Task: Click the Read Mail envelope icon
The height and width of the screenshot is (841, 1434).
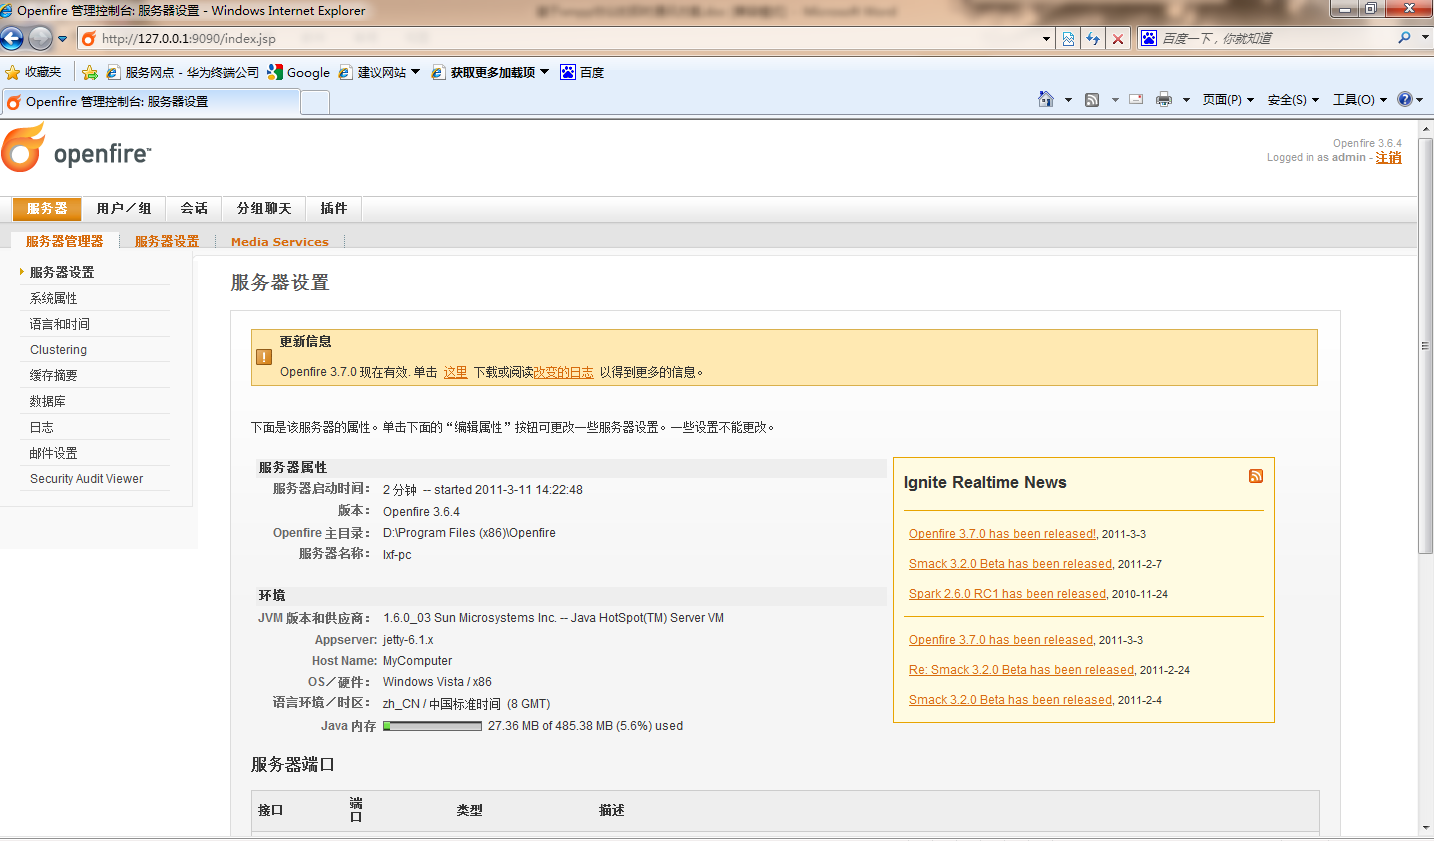Action: pos(1136,99)
